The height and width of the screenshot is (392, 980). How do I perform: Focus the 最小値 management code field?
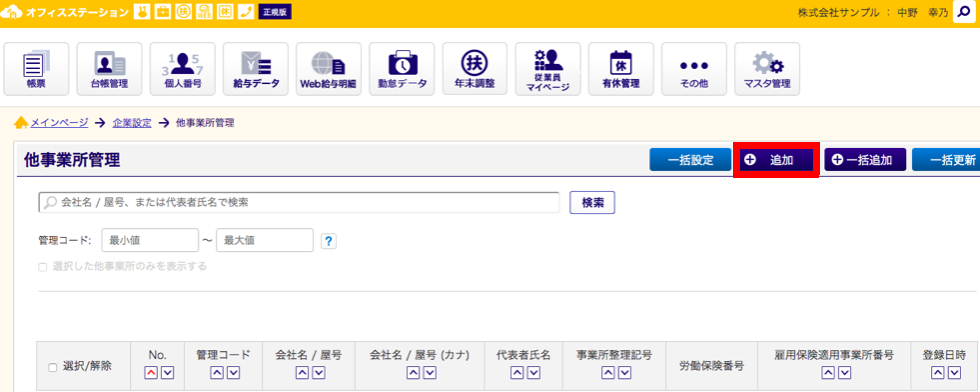click(150, 240)
